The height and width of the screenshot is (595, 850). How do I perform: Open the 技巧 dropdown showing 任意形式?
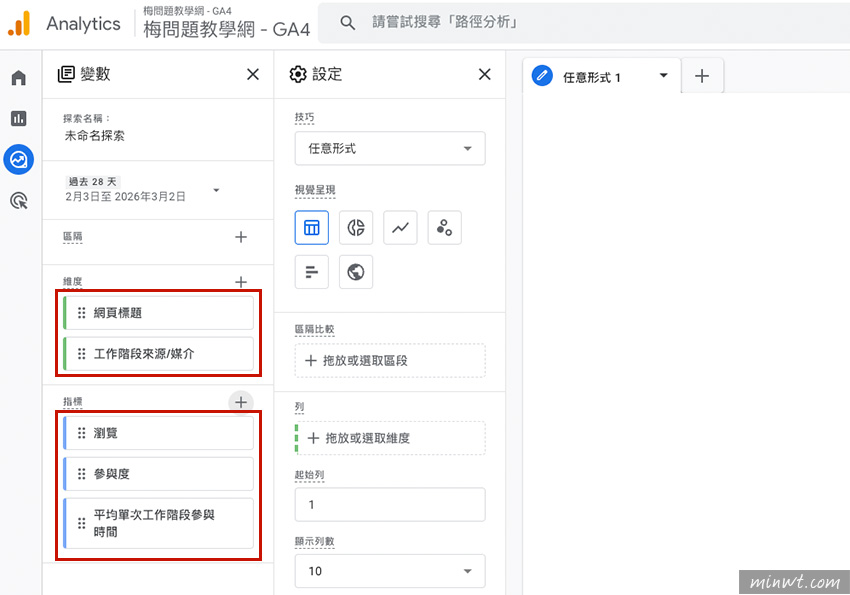coord(389,147)
